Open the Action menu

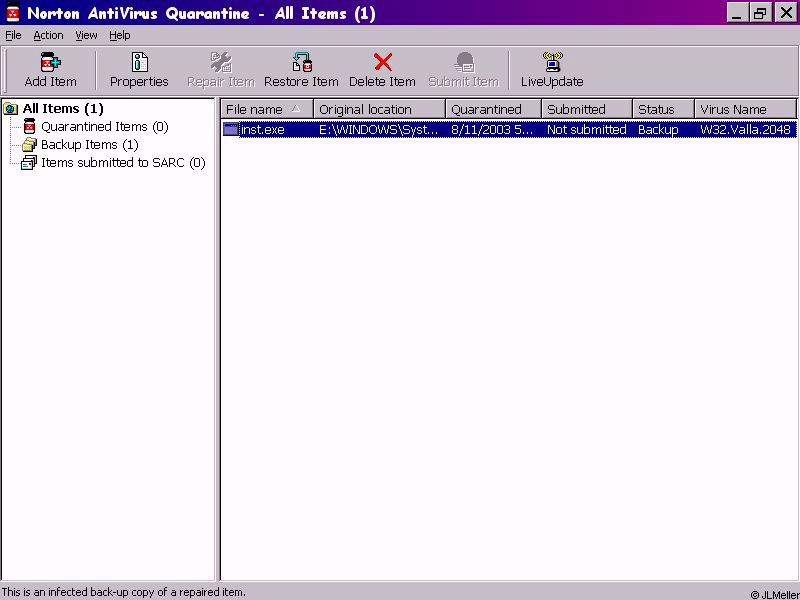tap(48, 35)
